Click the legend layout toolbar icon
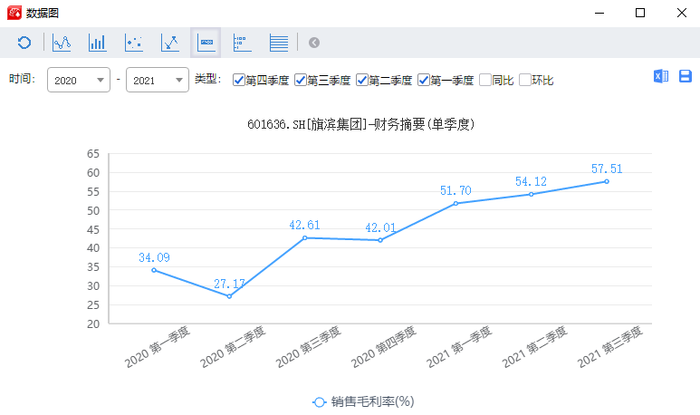The image size is (700, 415). click(x=242, y=43)
